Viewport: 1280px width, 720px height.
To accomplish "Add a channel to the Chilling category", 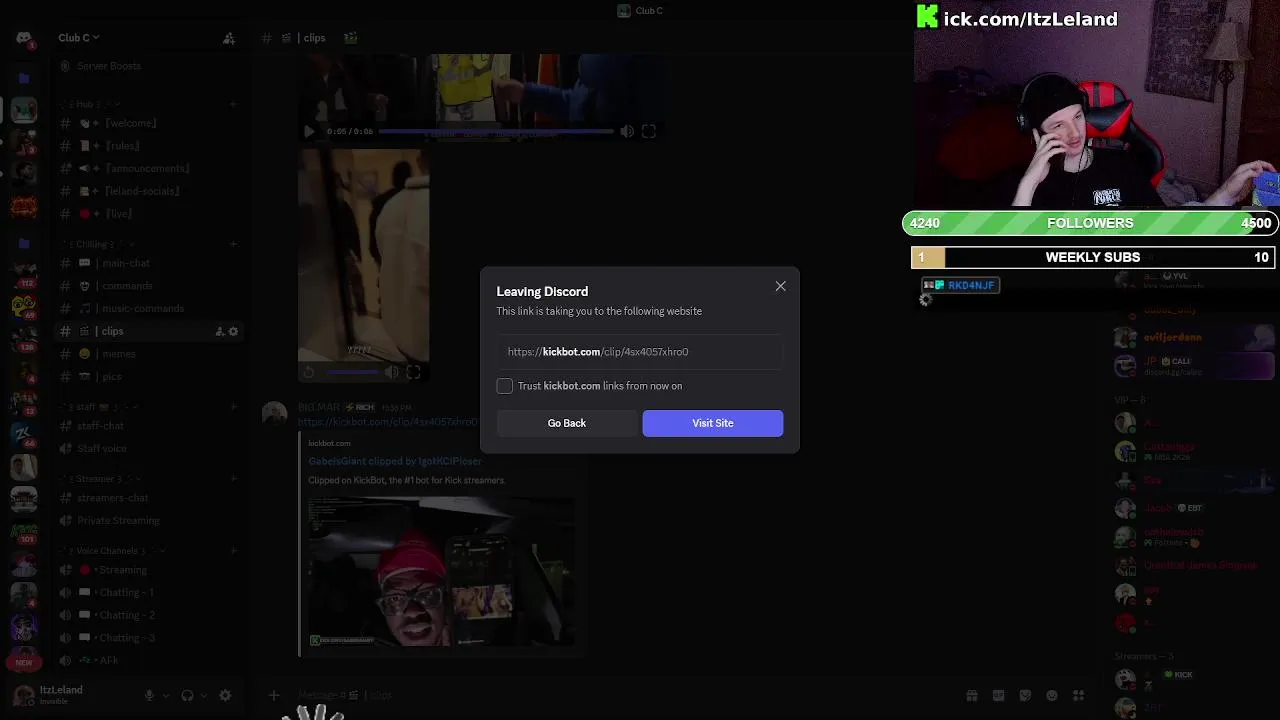I will (x=233, y=244).
